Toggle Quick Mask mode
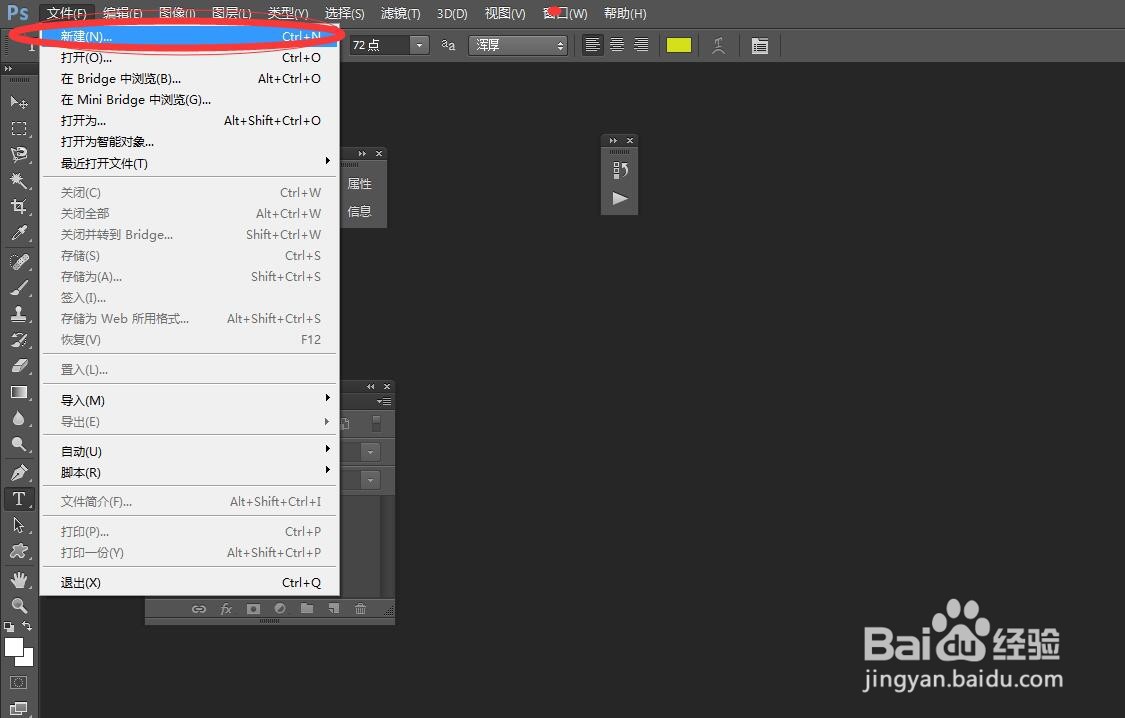 pos(19,682)
